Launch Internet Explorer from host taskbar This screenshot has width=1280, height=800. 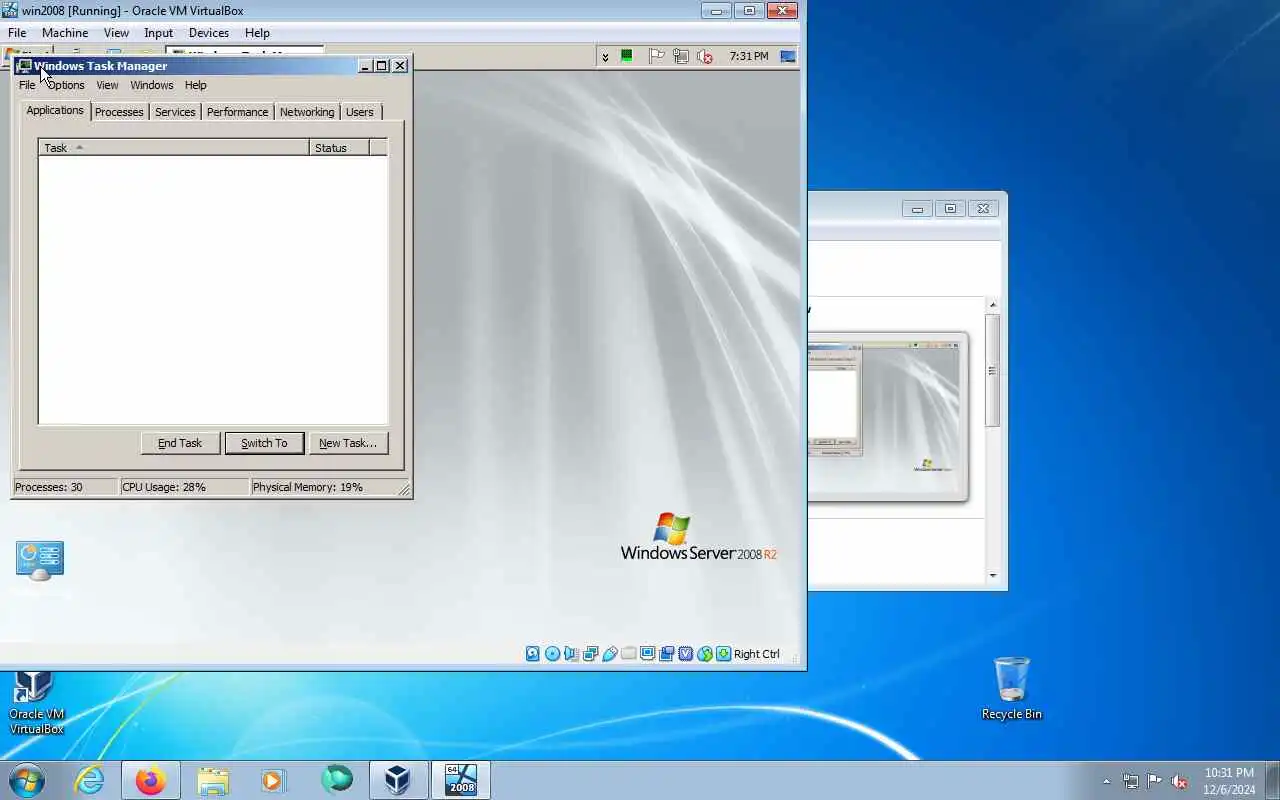[x=90, y=780]
